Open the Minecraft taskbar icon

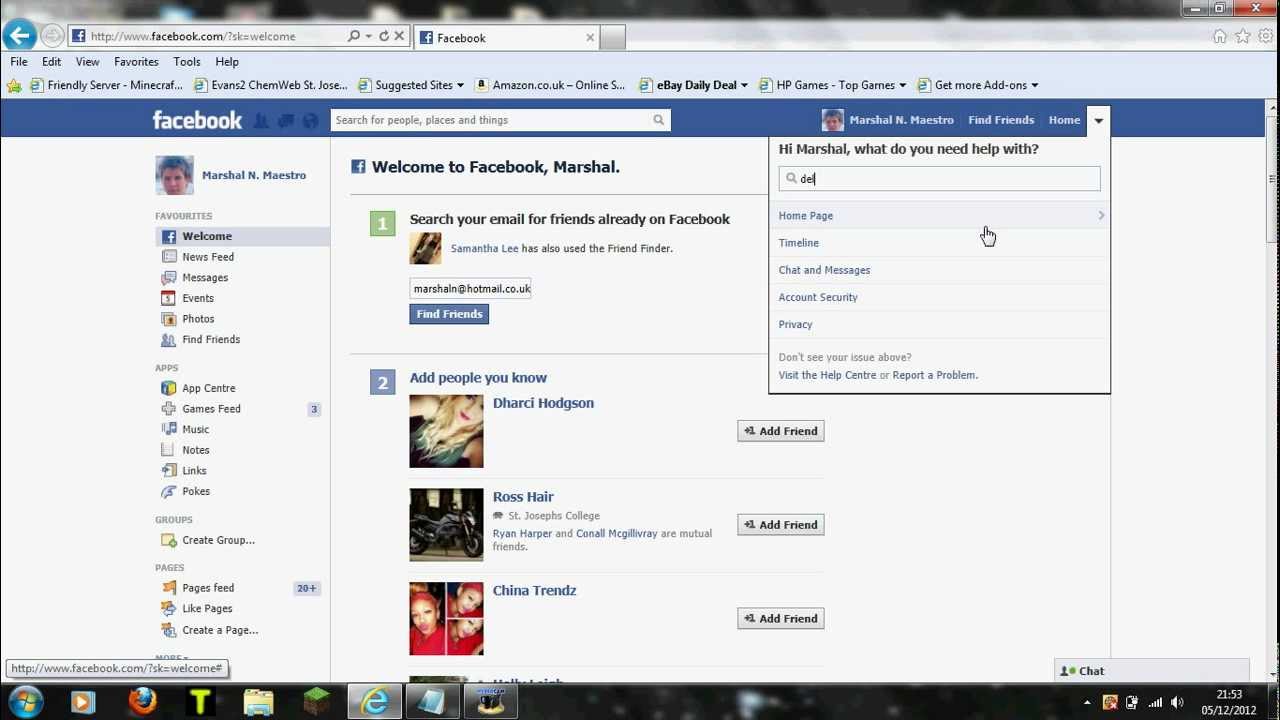(x=316, y=702)
